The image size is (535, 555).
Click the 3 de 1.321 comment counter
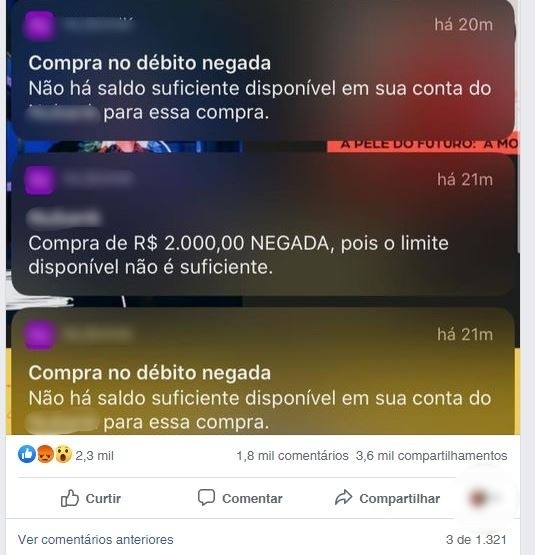tap(476, 539)
